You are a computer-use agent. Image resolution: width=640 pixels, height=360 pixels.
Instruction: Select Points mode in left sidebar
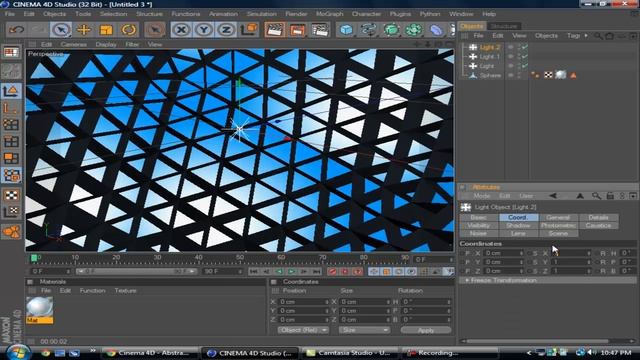point(11,124)
